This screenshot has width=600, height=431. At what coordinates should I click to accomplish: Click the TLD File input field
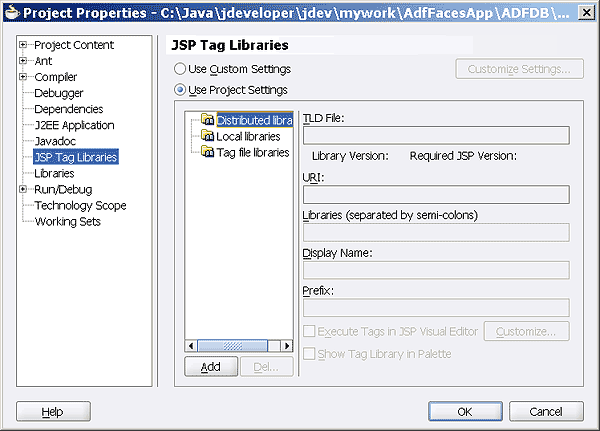(x=436, y=136)
